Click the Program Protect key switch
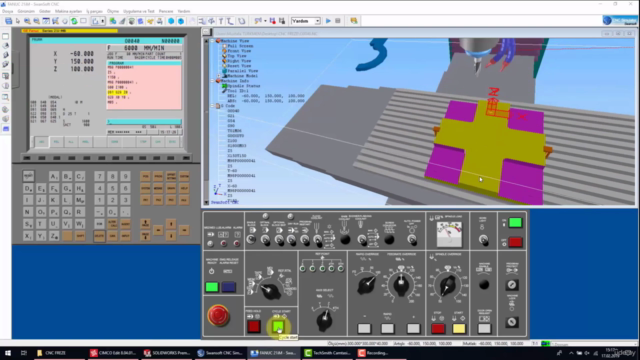 point(512,285)
